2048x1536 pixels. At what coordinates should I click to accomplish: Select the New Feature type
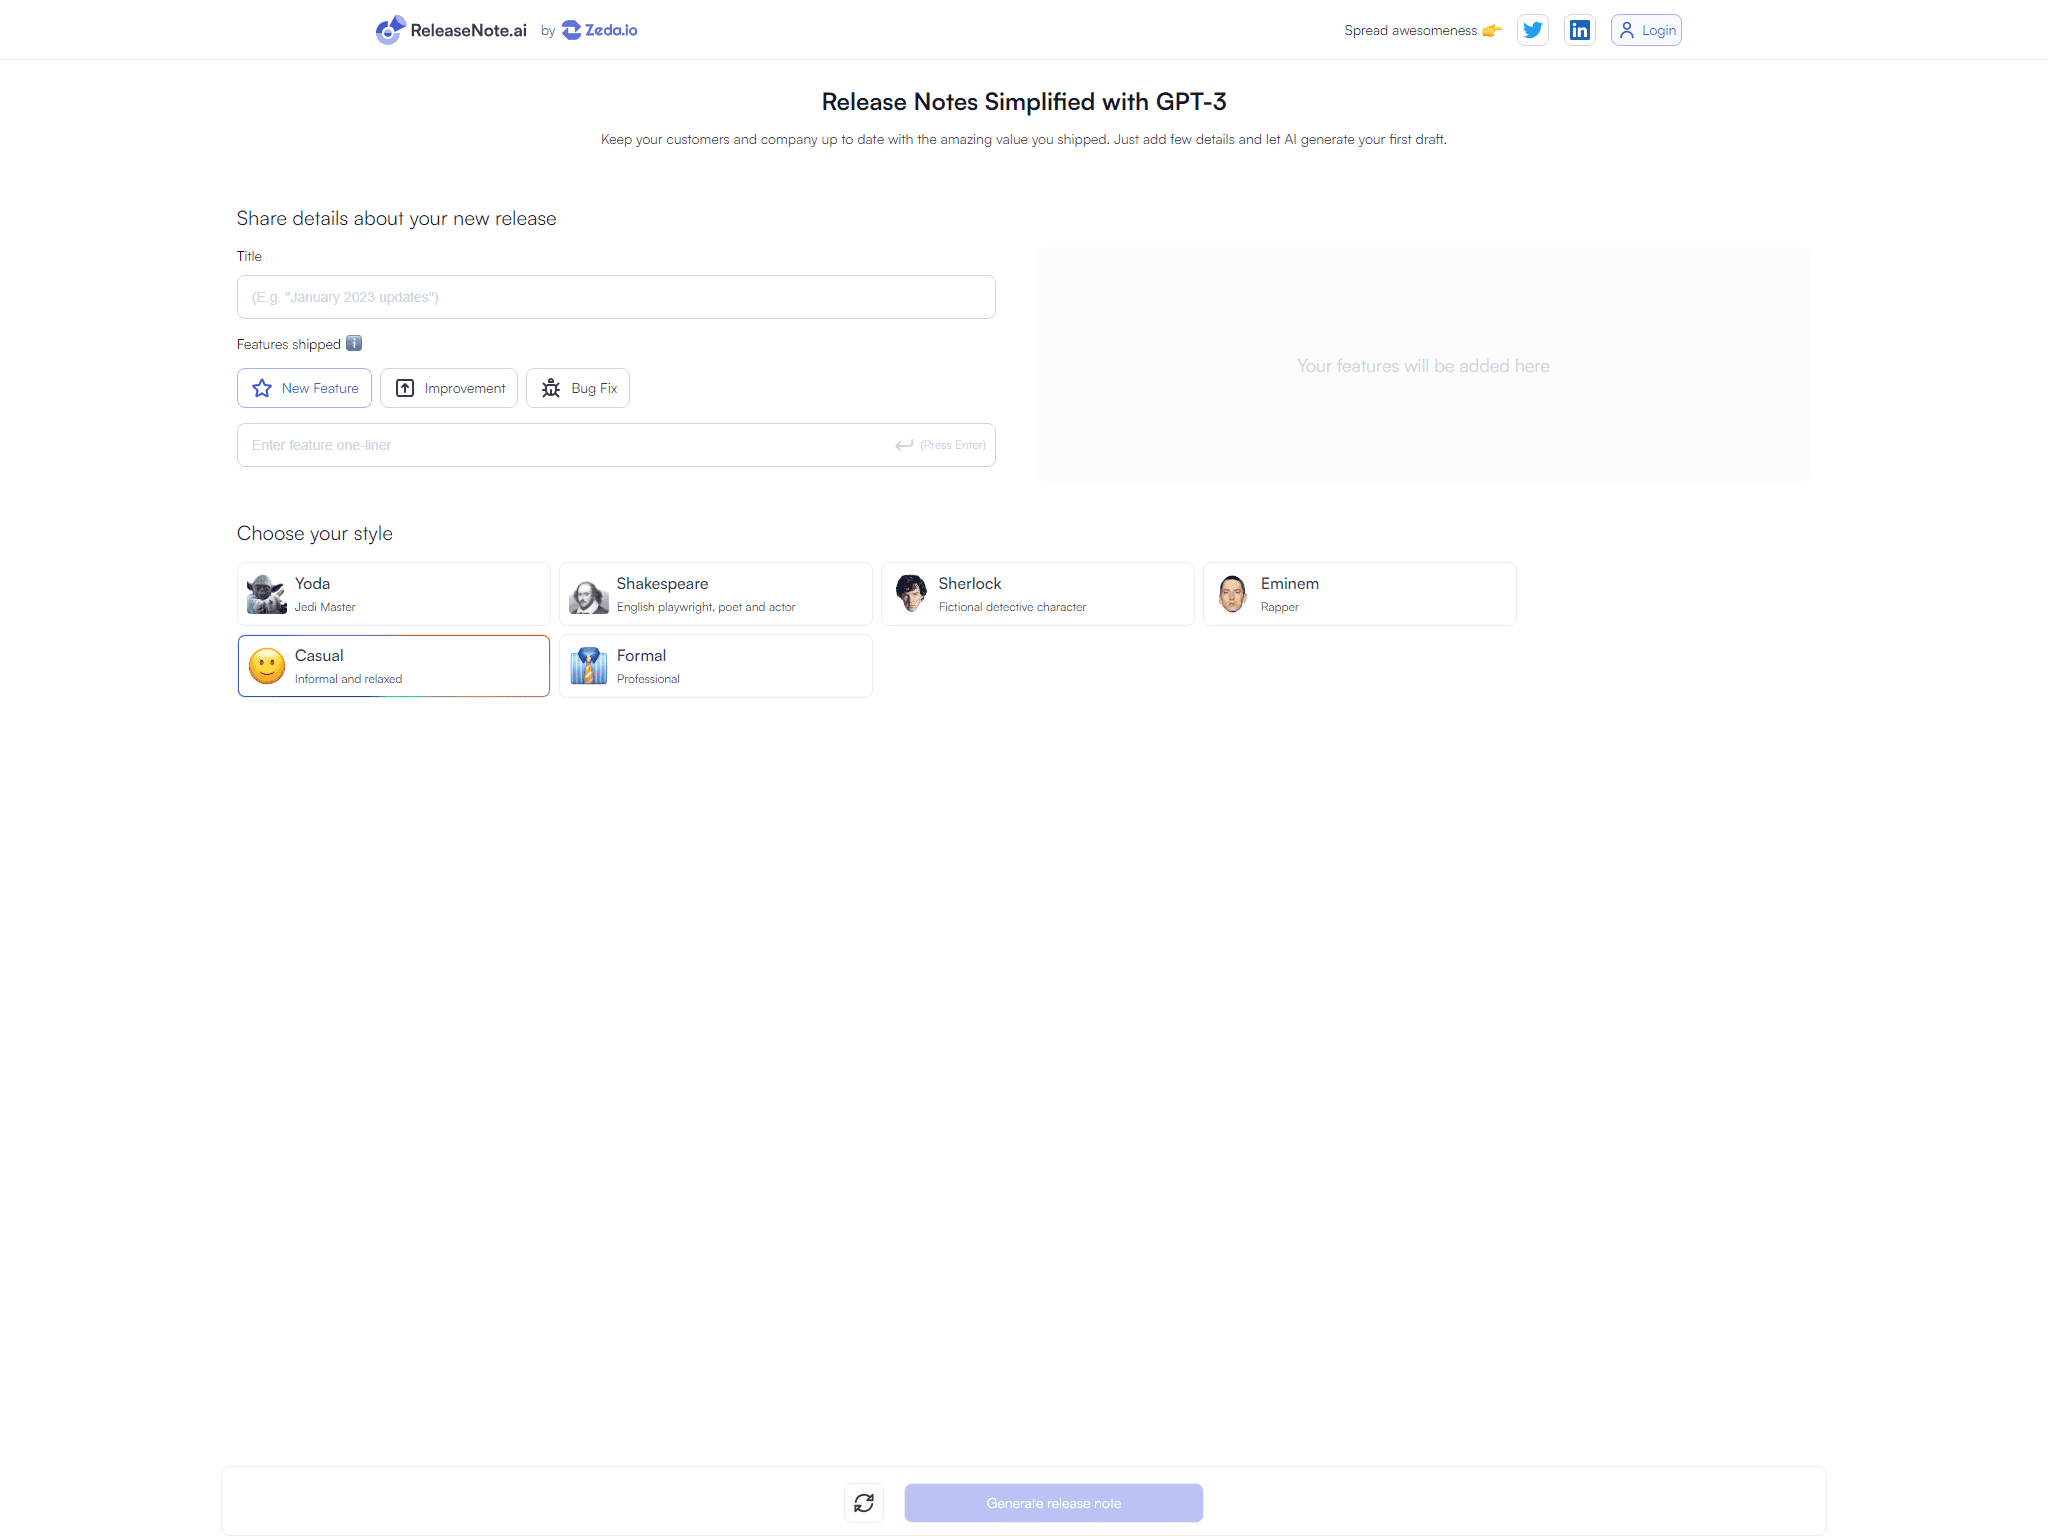pos(304,388)
